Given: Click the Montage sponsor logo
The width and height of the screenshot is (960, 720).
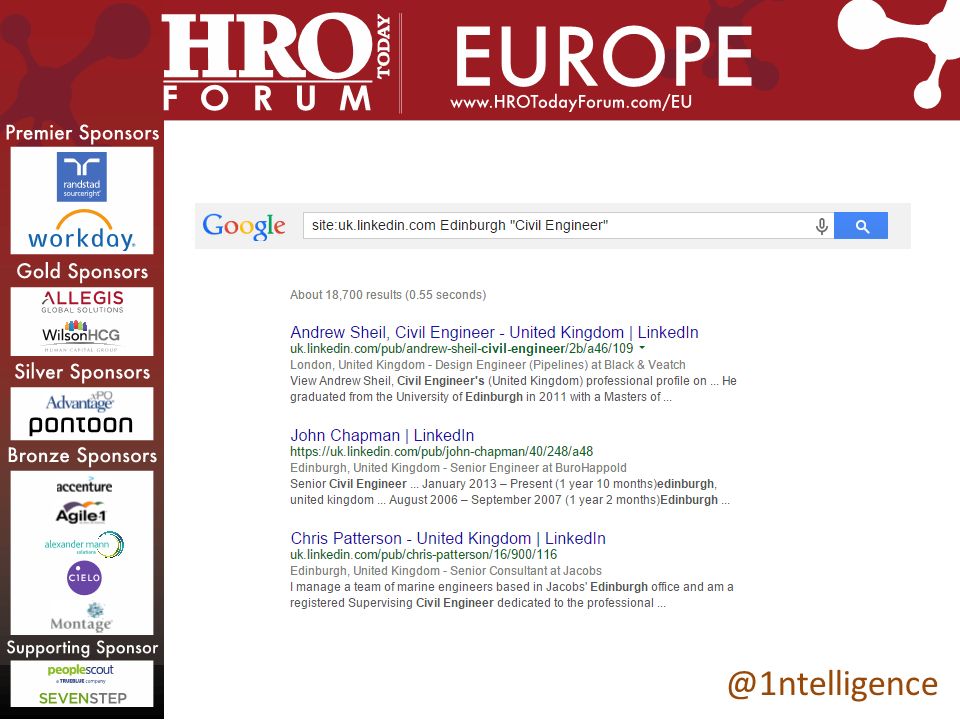Looking at the screenshot, I should 81,618.
